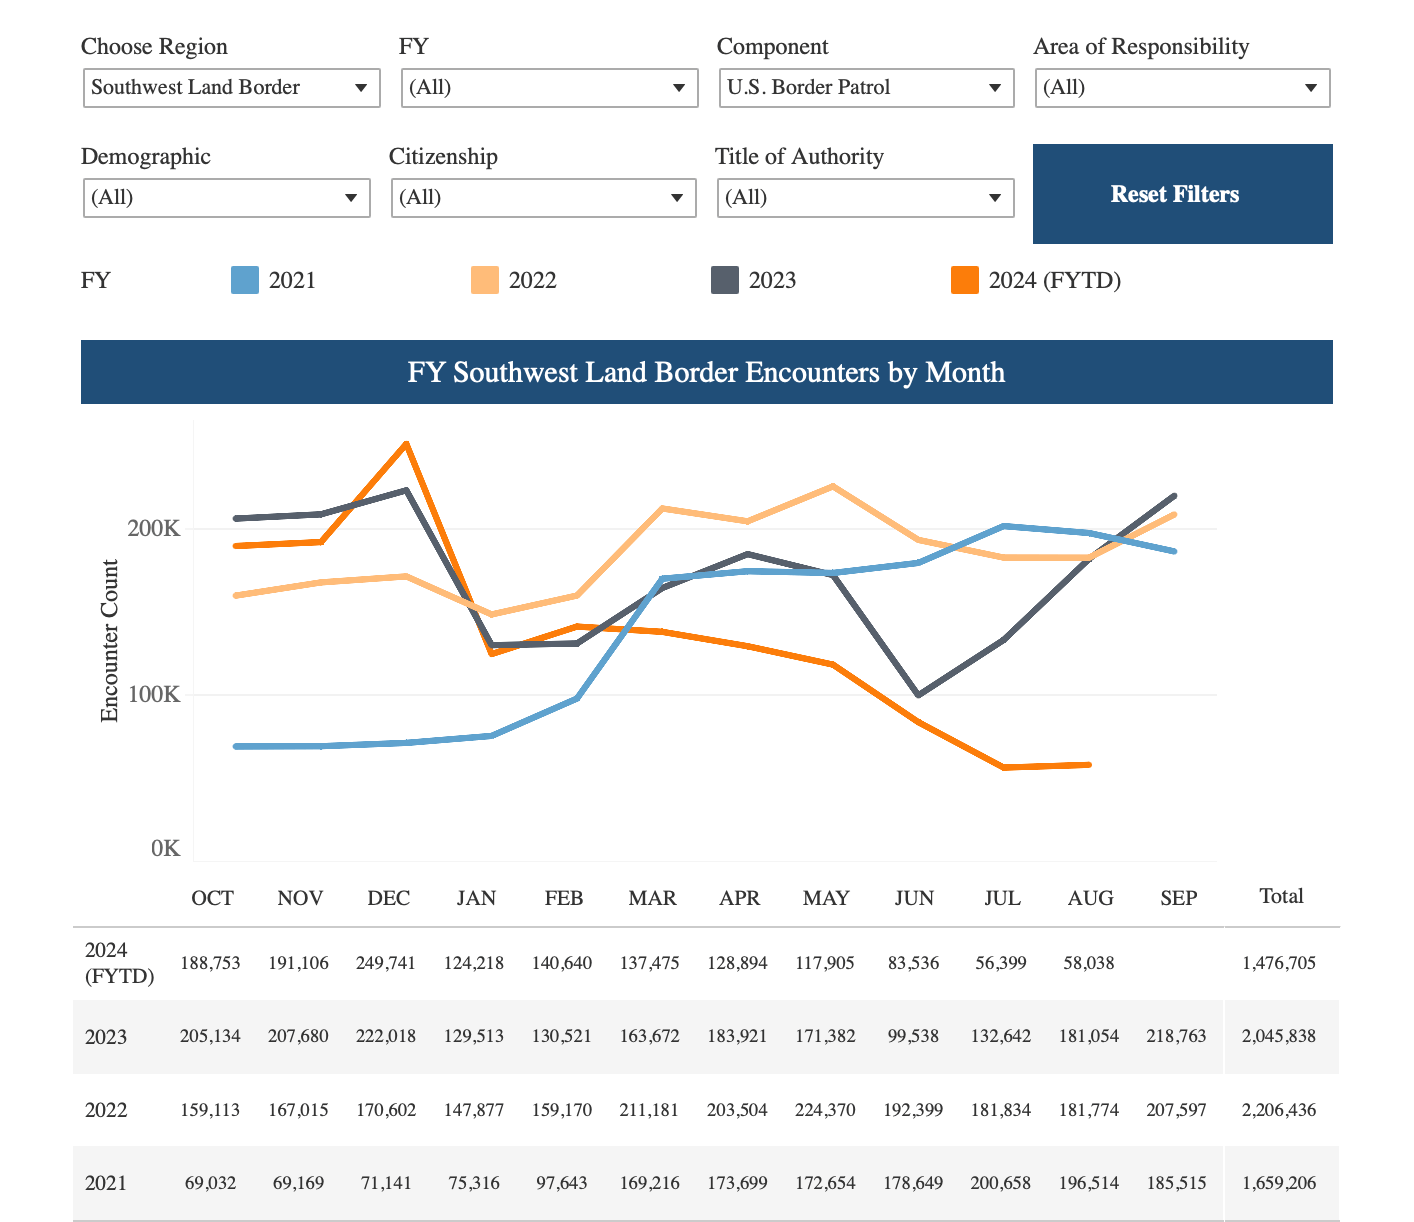This screenshot has width=1414, height=1222.
Task: Click the JAN column header
Action: point(476,898)
